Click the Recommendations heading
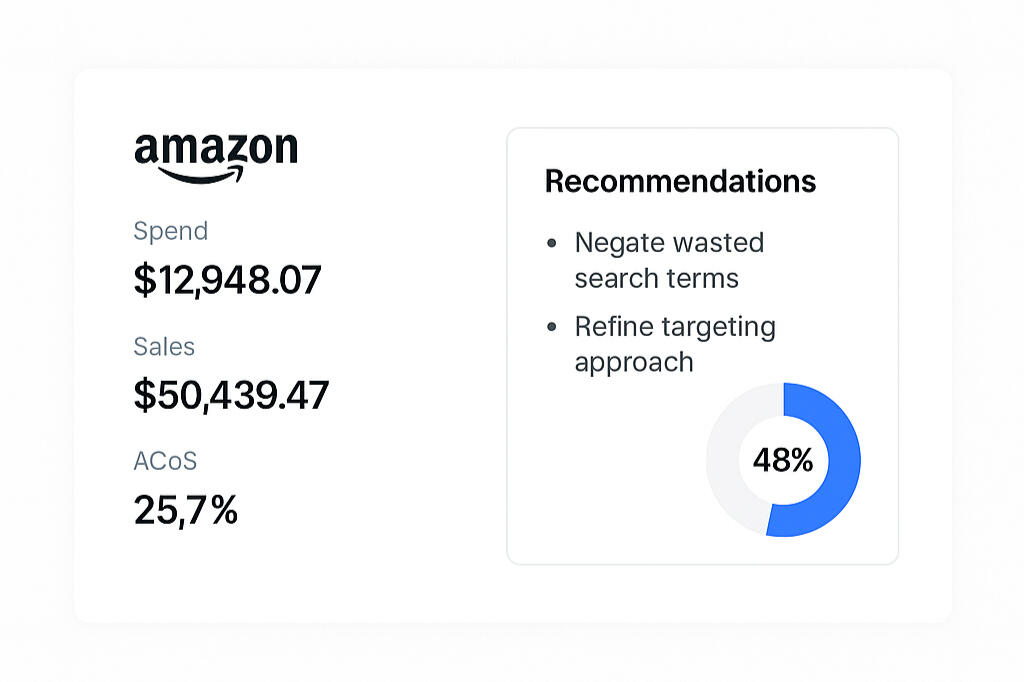This screenshot has width=1024, height=682. pos(680,181)
